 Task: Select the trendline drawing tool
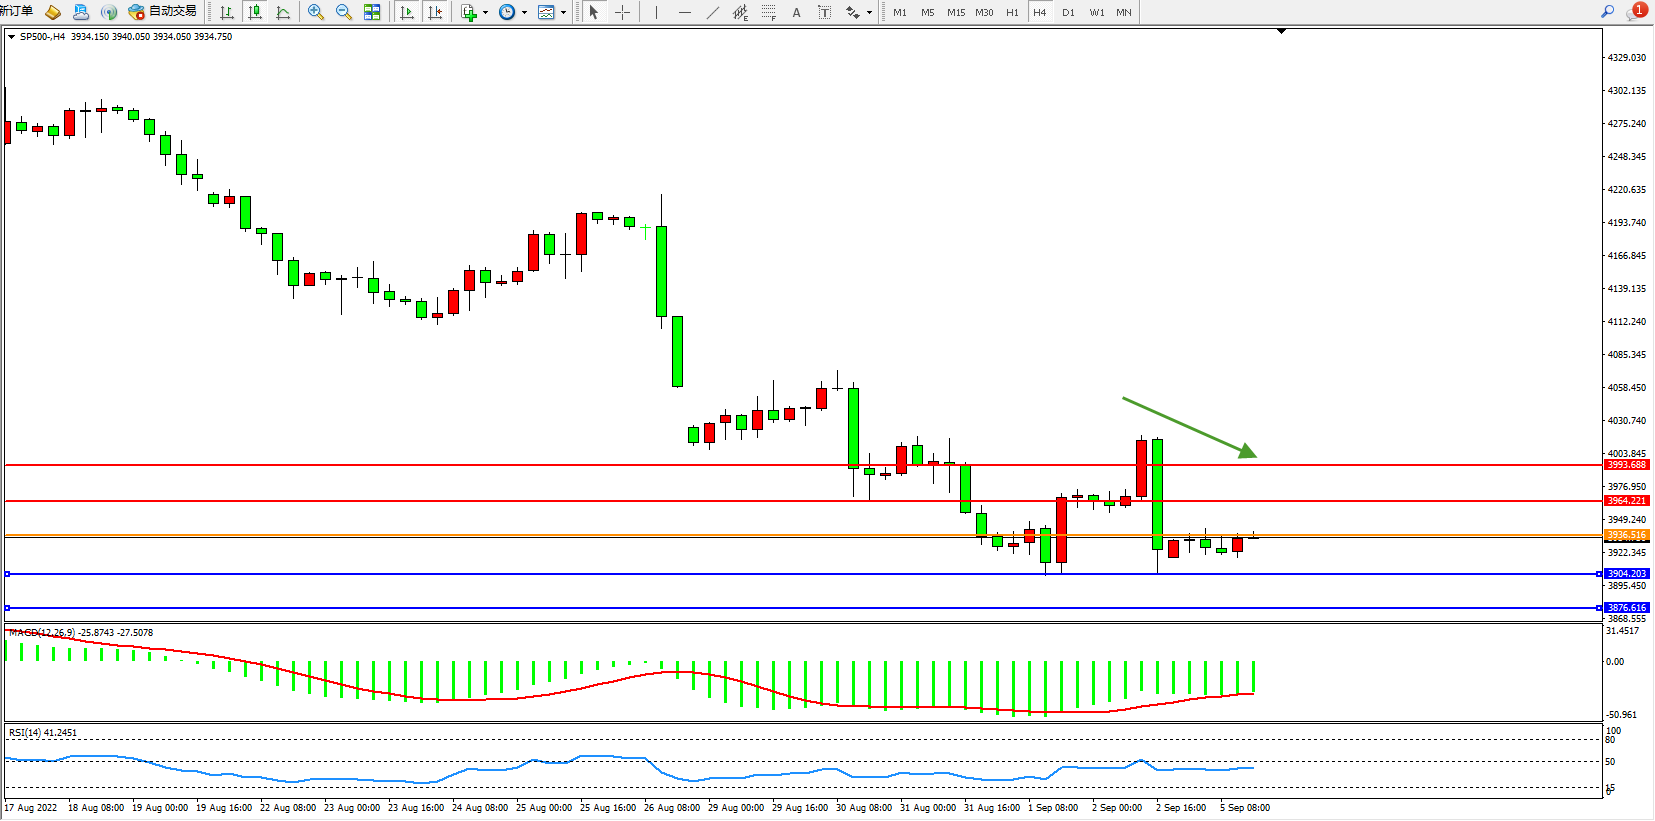coord(712,12)
